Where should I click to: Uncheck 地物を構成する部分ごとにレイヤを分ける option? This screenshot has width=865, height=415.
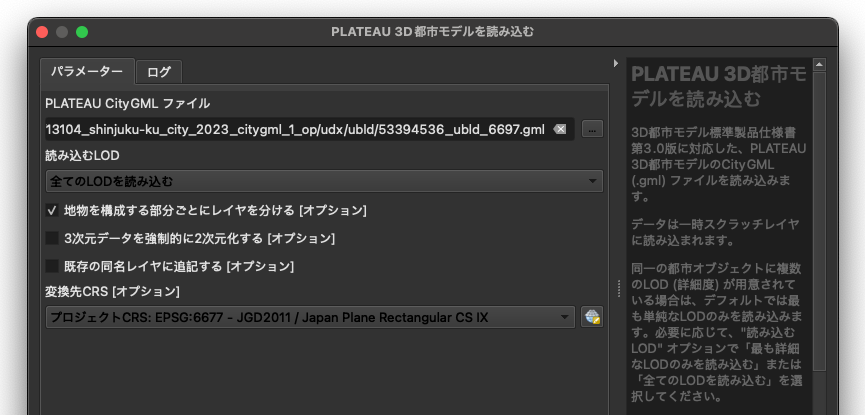coord(52,210)
